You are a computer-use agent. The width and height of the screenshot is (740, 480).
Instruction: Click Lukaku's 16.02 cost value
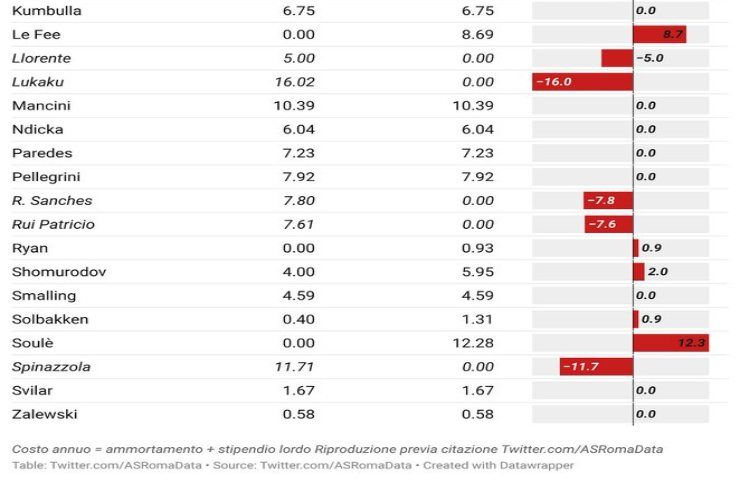(x=294, y=82)
